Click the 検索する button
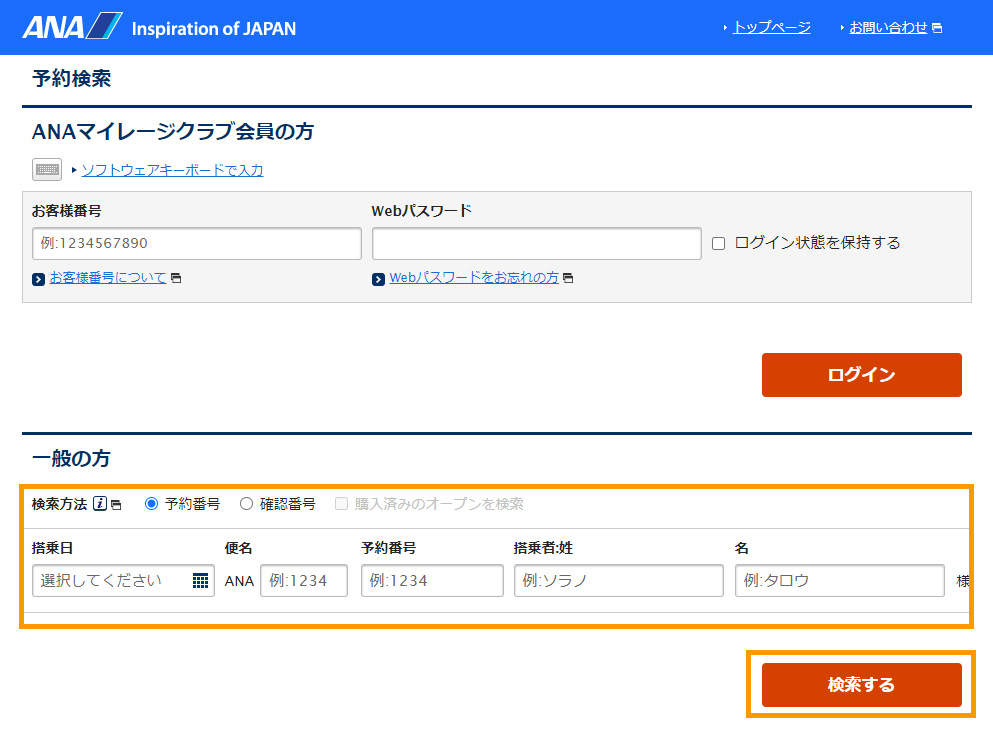This screenshot has width=993, height=736. click(861, 685)
